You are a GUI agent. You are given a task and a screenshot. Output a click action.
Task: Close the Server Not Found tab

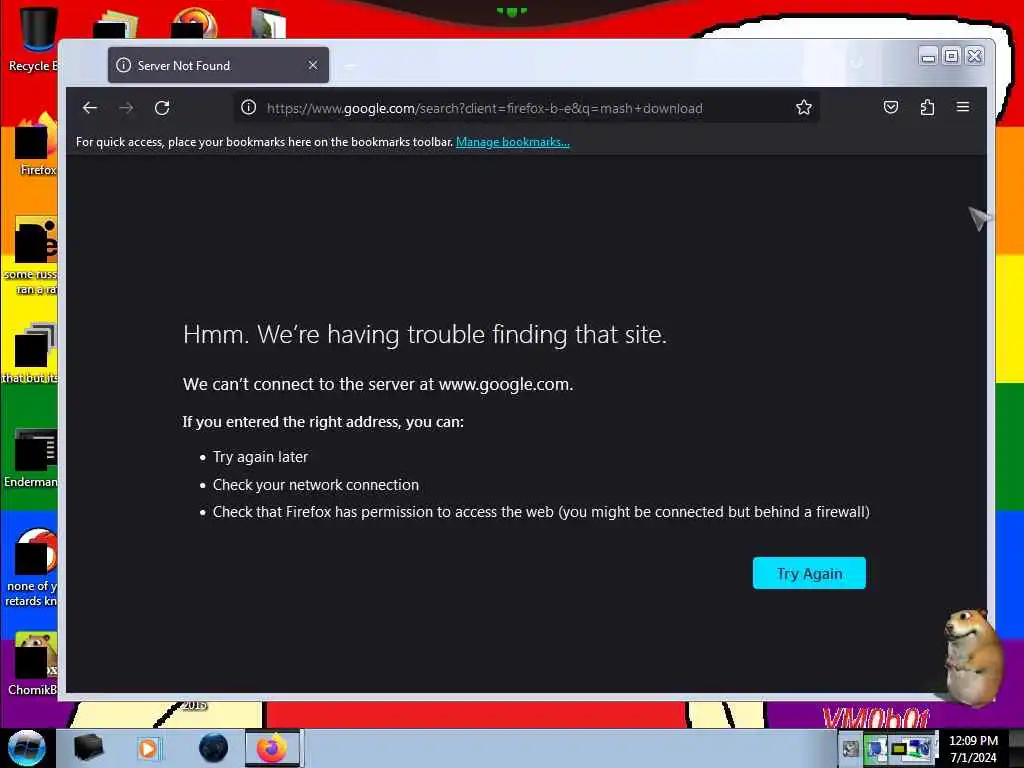click(x=313, y=65)
